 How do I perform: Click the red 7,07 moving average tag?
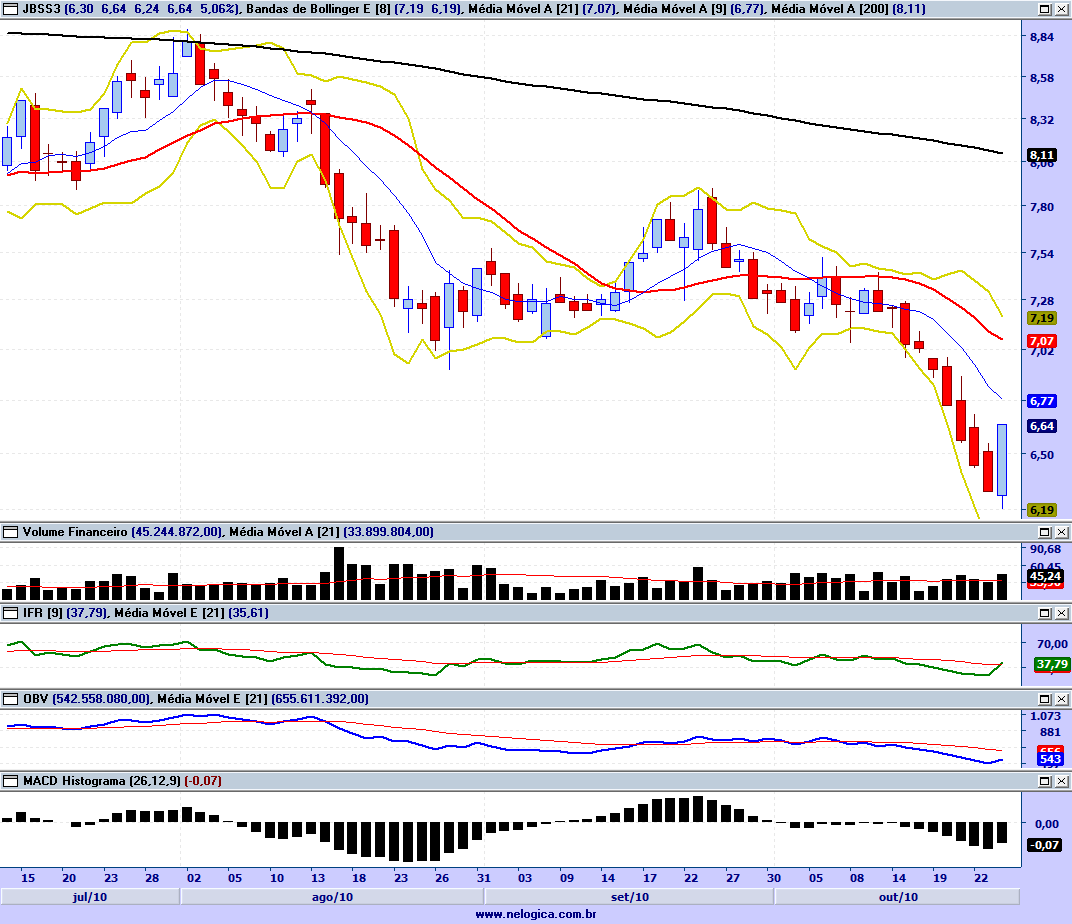[1042, 340]
